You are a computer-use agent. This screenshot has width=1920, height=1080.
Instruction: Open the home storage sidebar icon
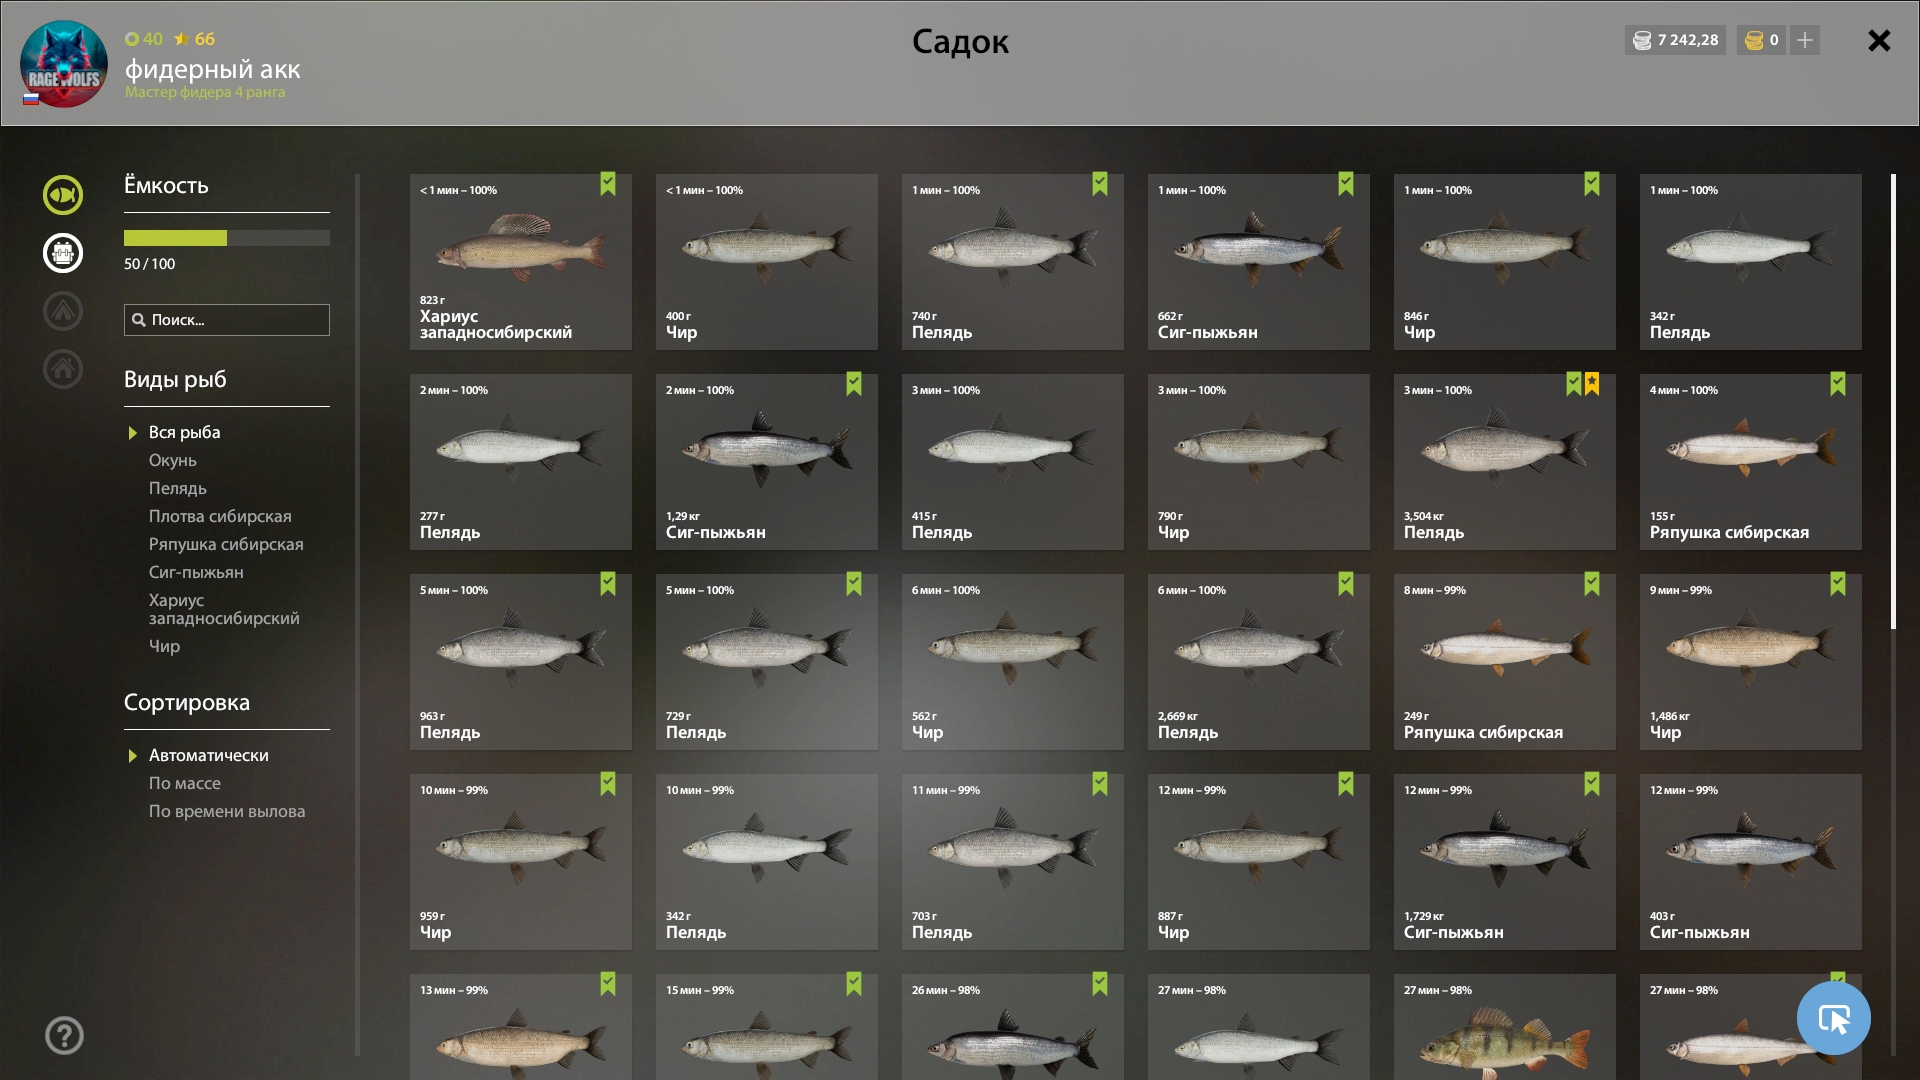(63, 369)
